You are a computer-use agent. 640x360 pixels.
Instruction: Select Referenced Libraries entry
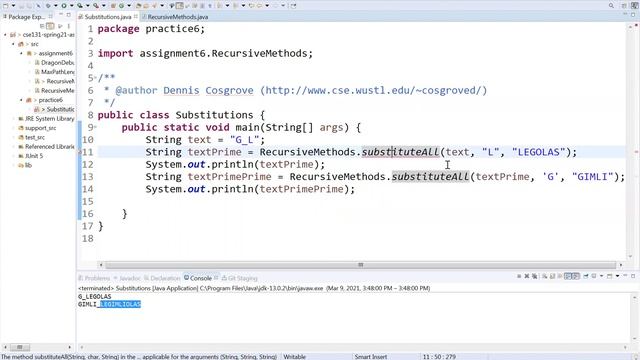pyautogui.click(x=46, y=147)
